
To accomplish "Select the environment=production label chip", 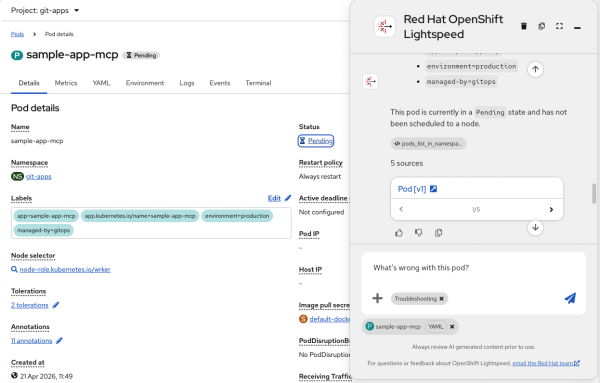I will [237, 216].
